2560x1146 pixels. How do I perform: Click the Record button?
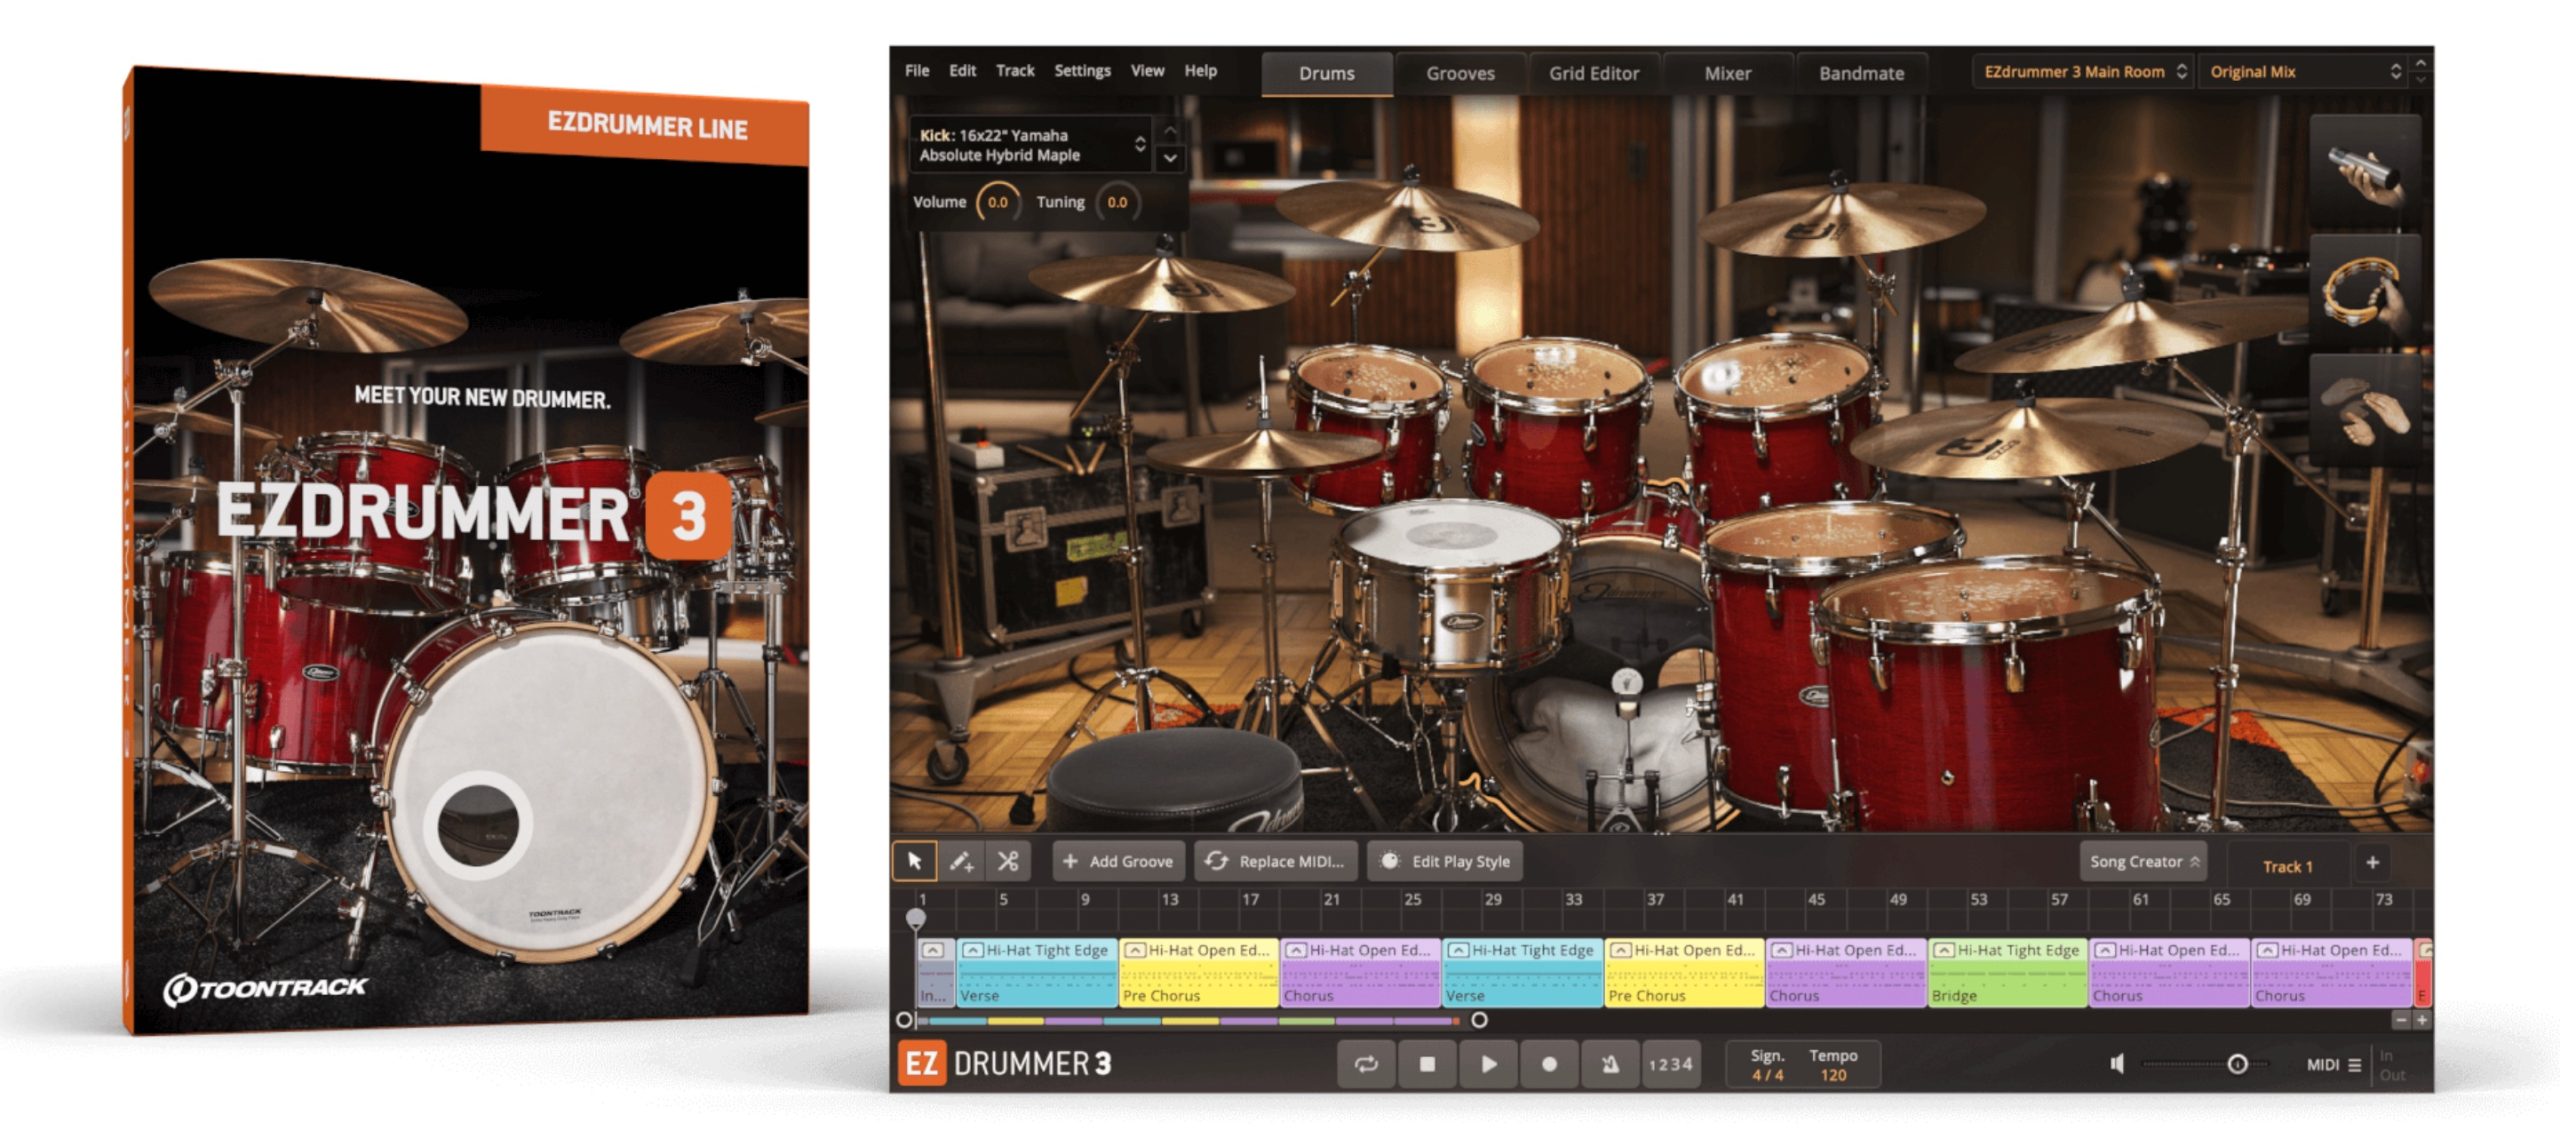pyautogui.click(x=1549, y=1064)
